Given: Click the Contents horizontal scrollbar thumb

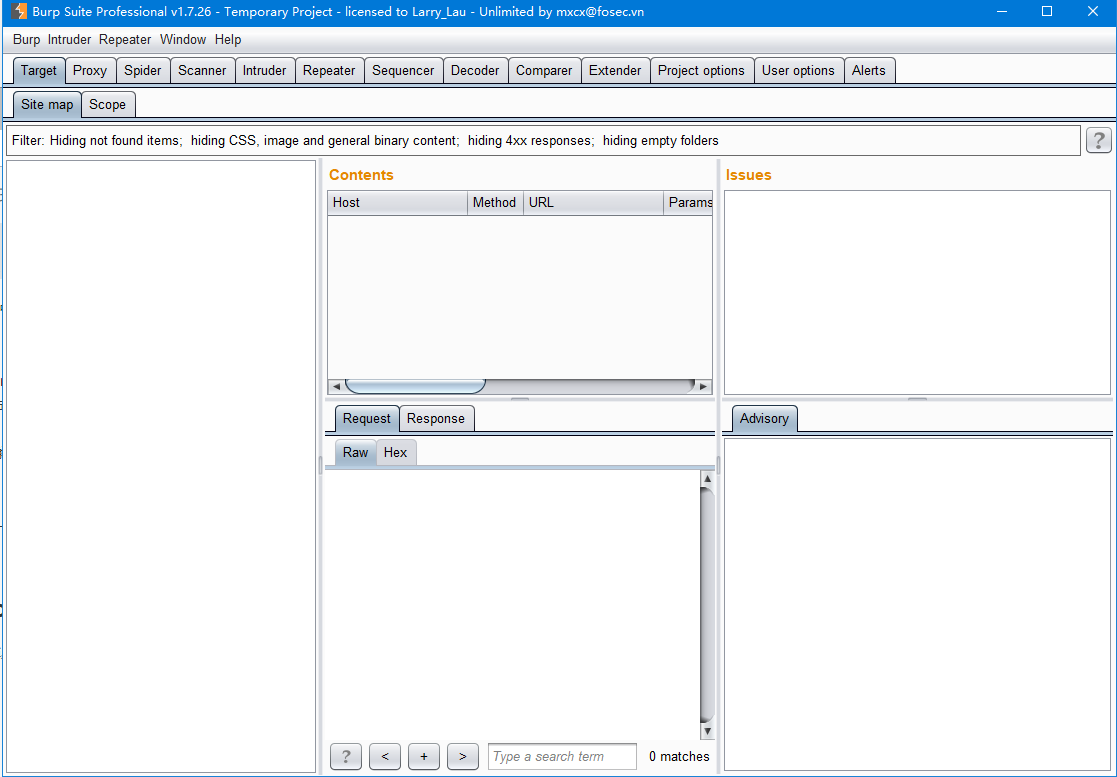Looking at the screenshot, I should tap(415, 387).
